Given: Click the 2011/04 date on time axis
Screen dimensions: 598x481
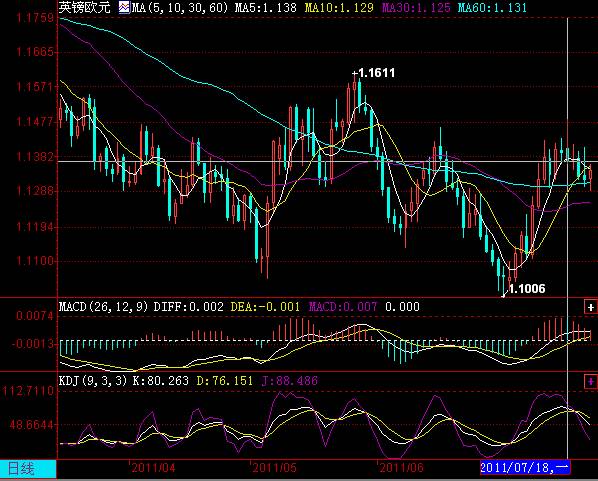Looking at the screenshot, I should click(153, 468).
